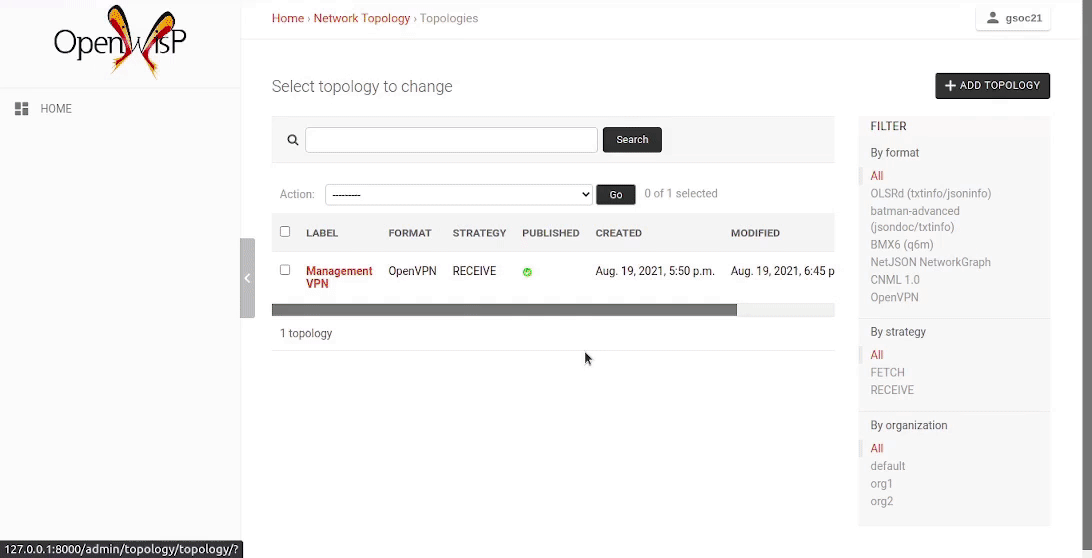Screen dimensions: 1092x558
Task: Filter by RECEIVE strategy
Action: [x=892, y=390]
